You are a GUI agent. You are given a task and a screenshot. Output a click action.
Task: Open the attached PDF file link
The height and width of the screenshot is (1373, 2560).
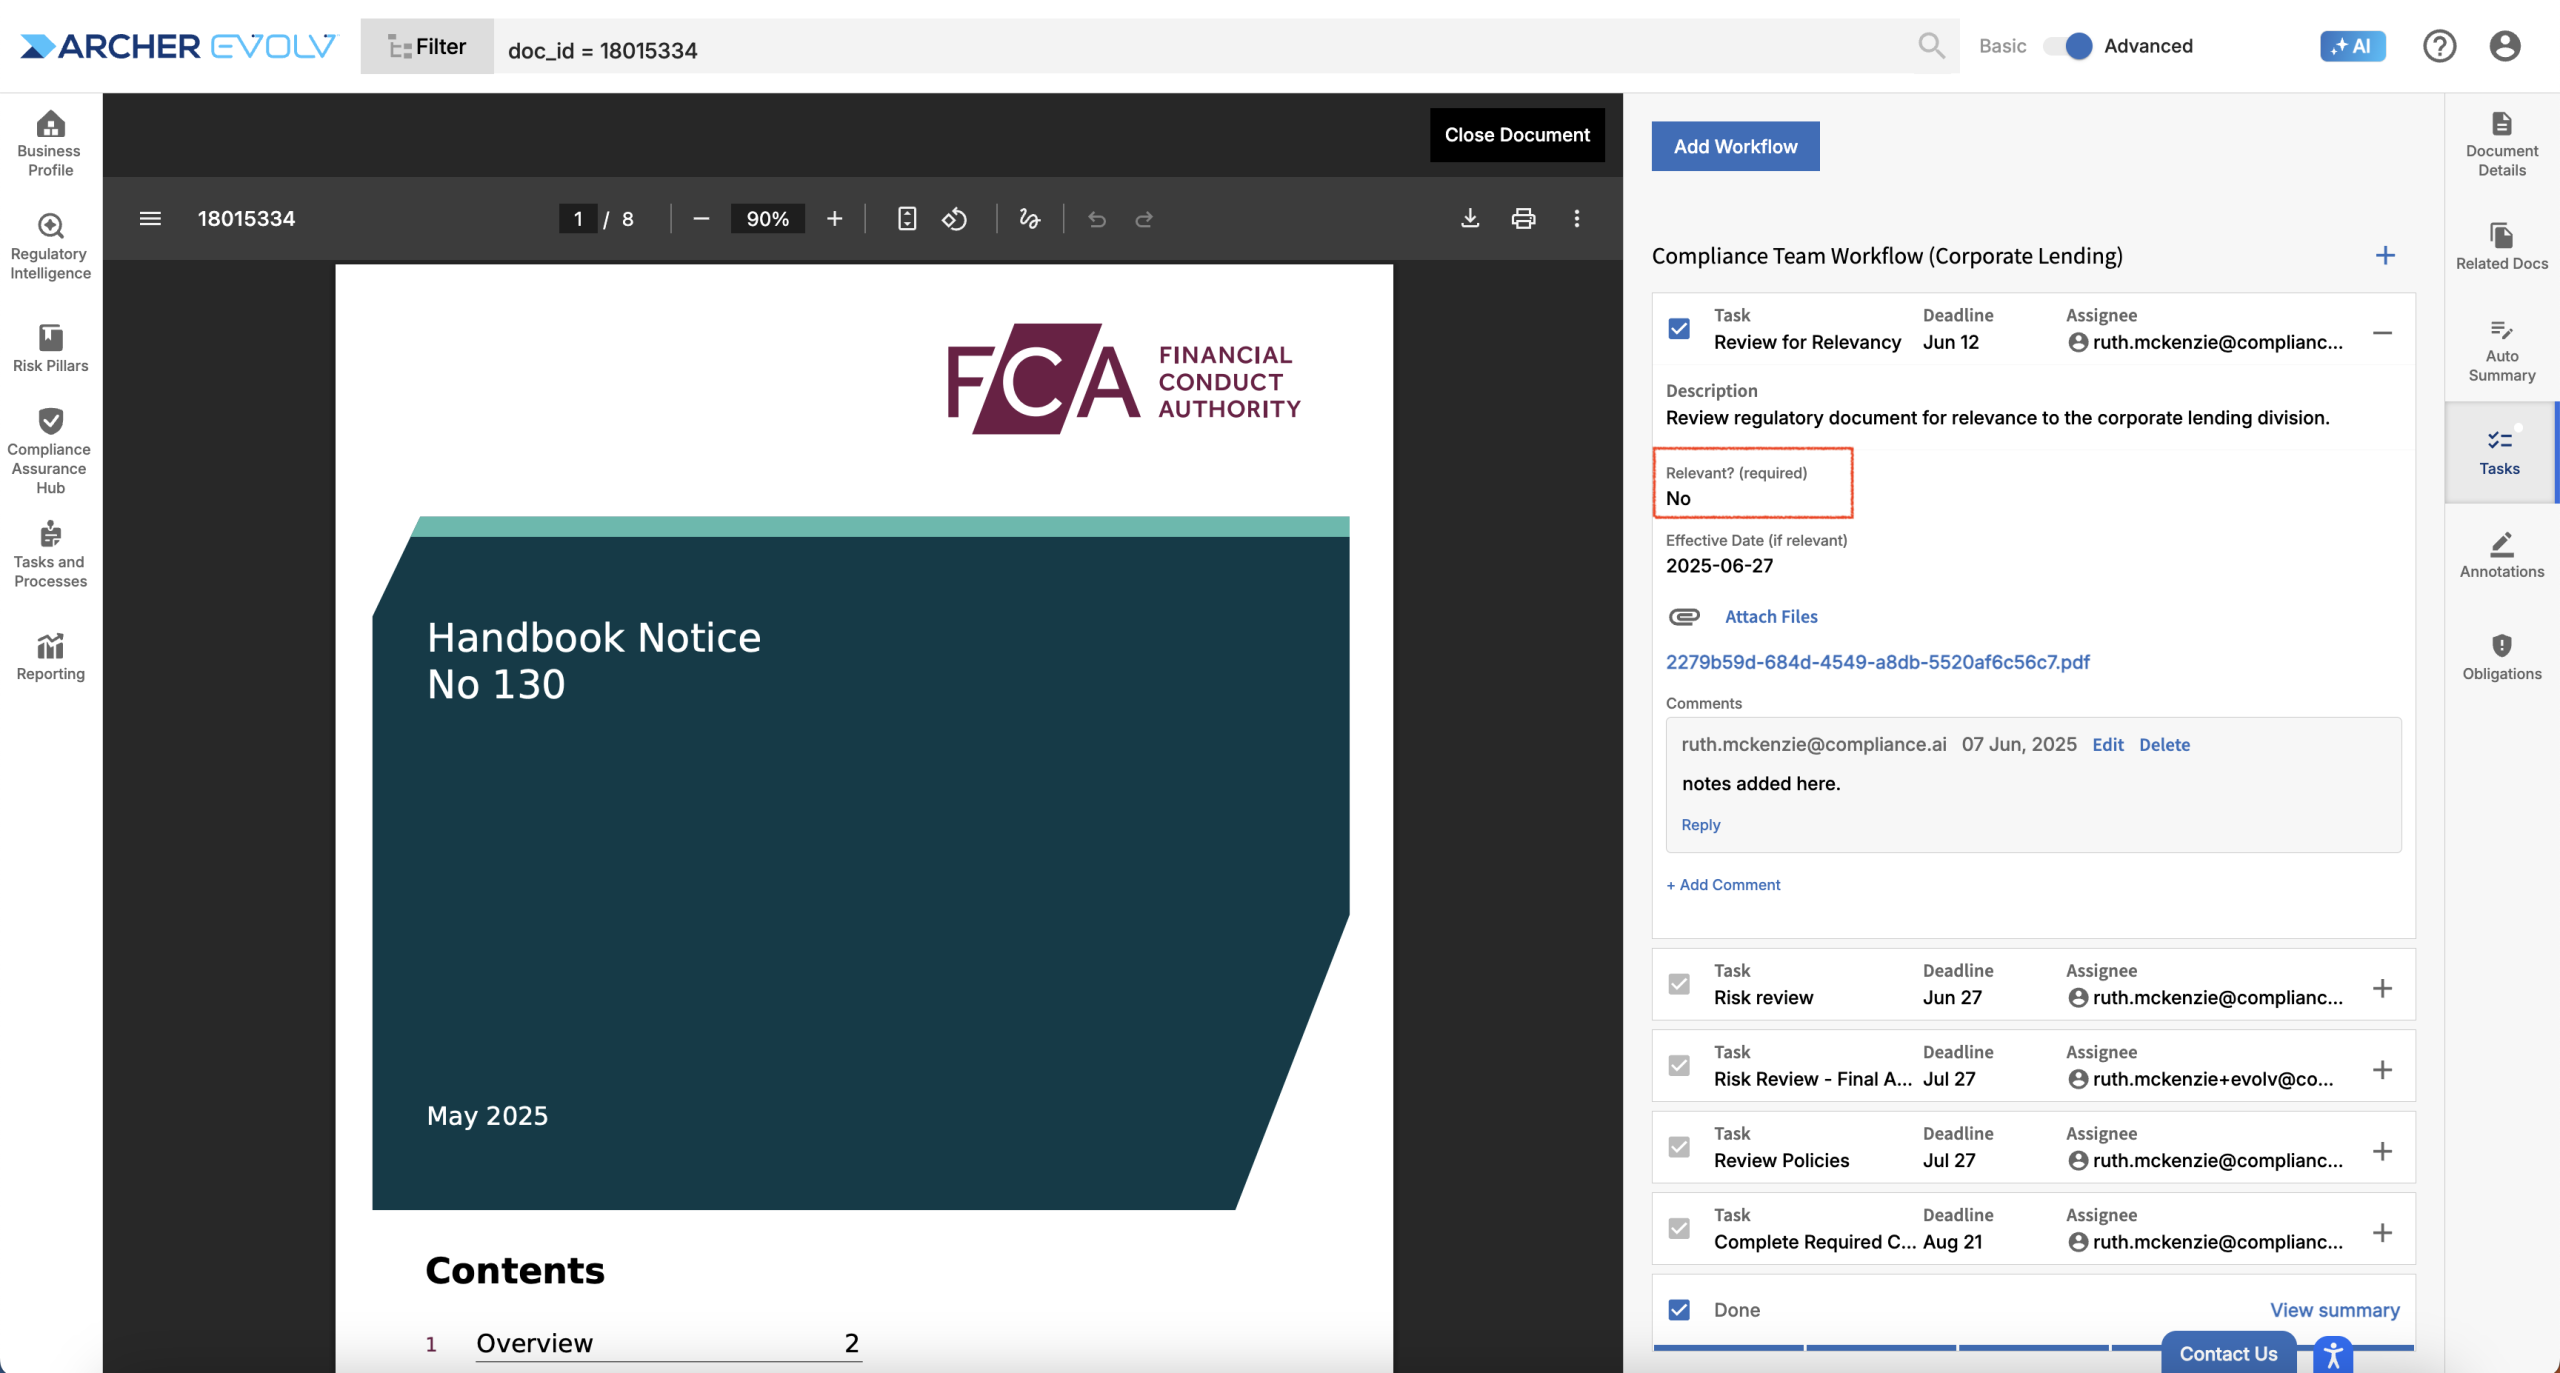click(1877, 662)
